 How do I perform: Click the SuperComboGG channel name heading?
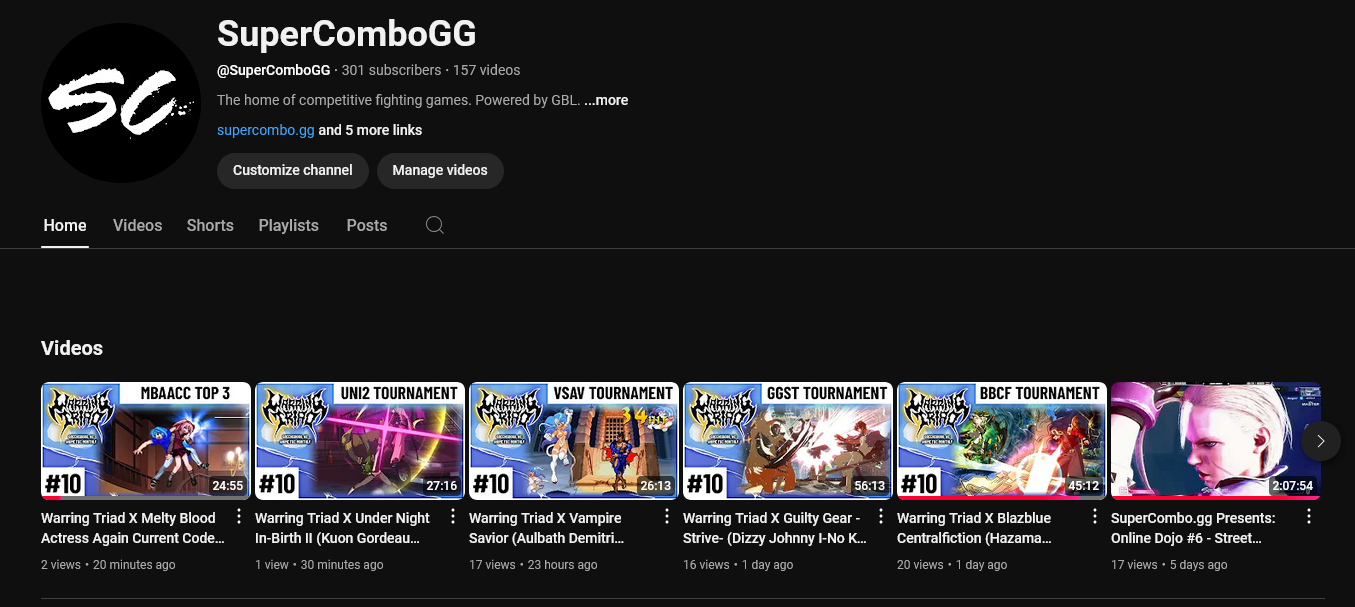tap(346, 34)
